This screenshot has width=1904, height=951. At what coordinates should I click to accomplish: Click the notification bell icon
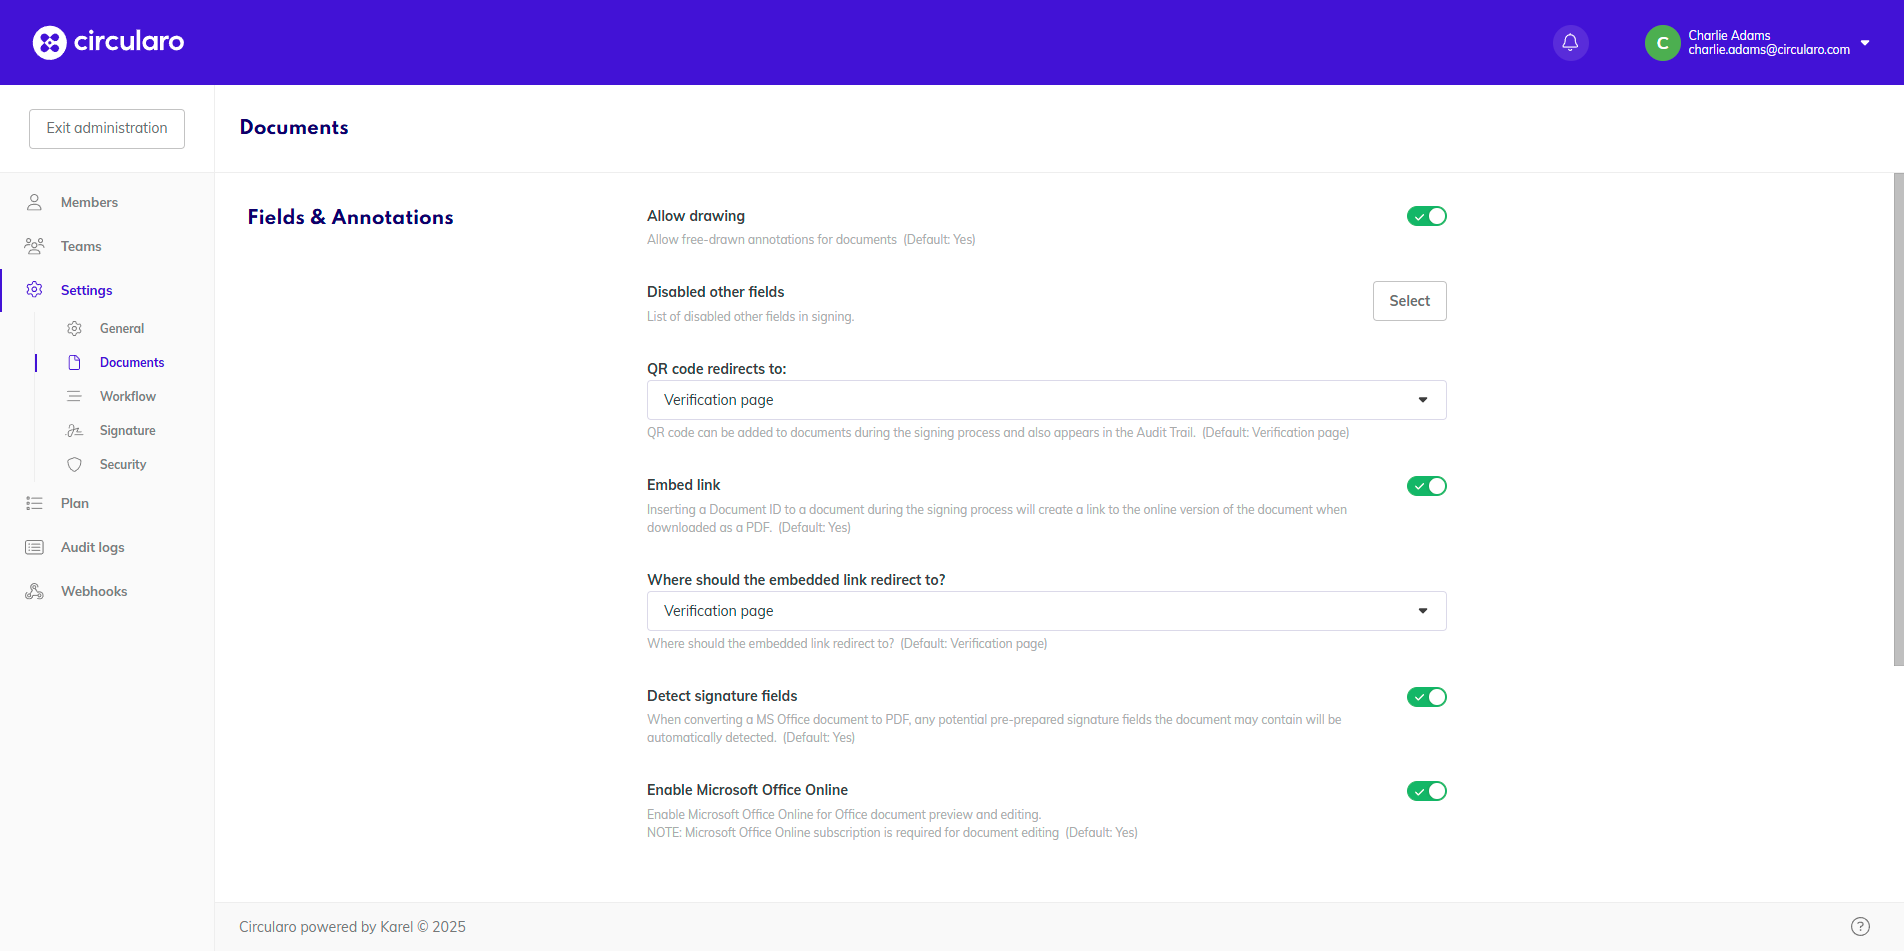1570,42
